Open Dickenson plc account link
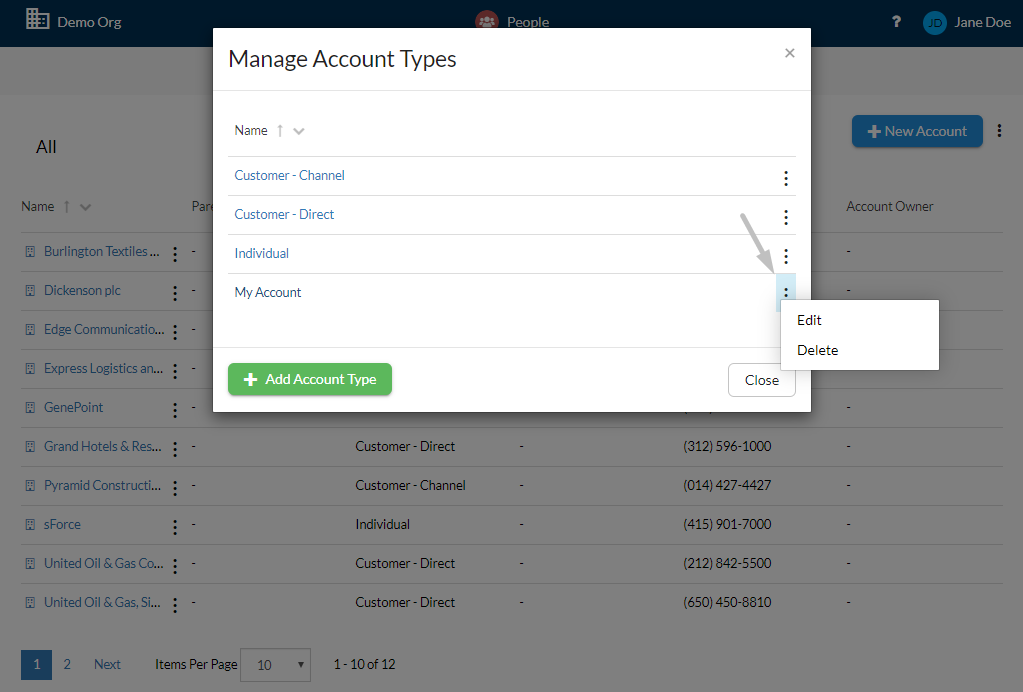 coord(82,291)
